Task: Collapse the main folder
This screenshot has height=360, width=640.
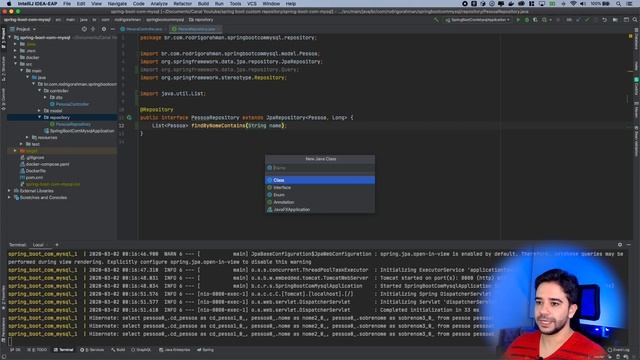Action: 22,71
